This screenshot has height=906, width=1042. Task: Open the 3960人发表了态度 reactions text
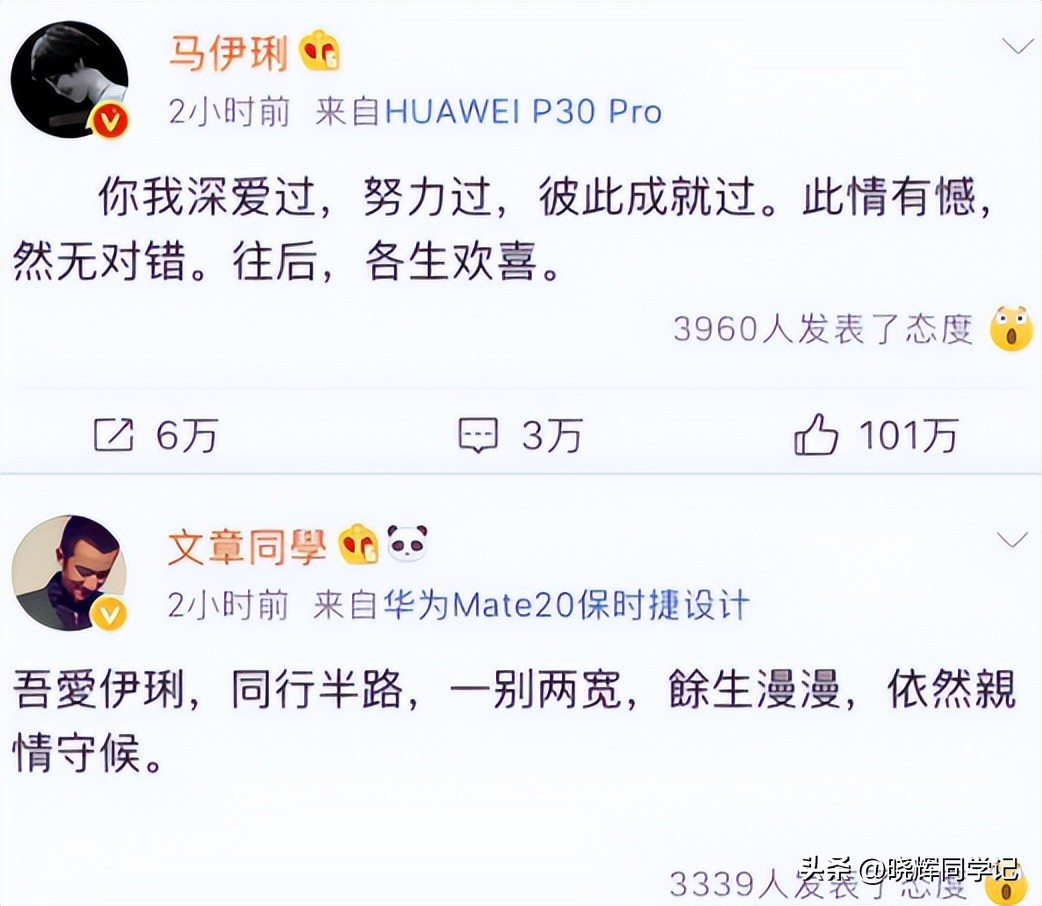(x=823, y=328)
